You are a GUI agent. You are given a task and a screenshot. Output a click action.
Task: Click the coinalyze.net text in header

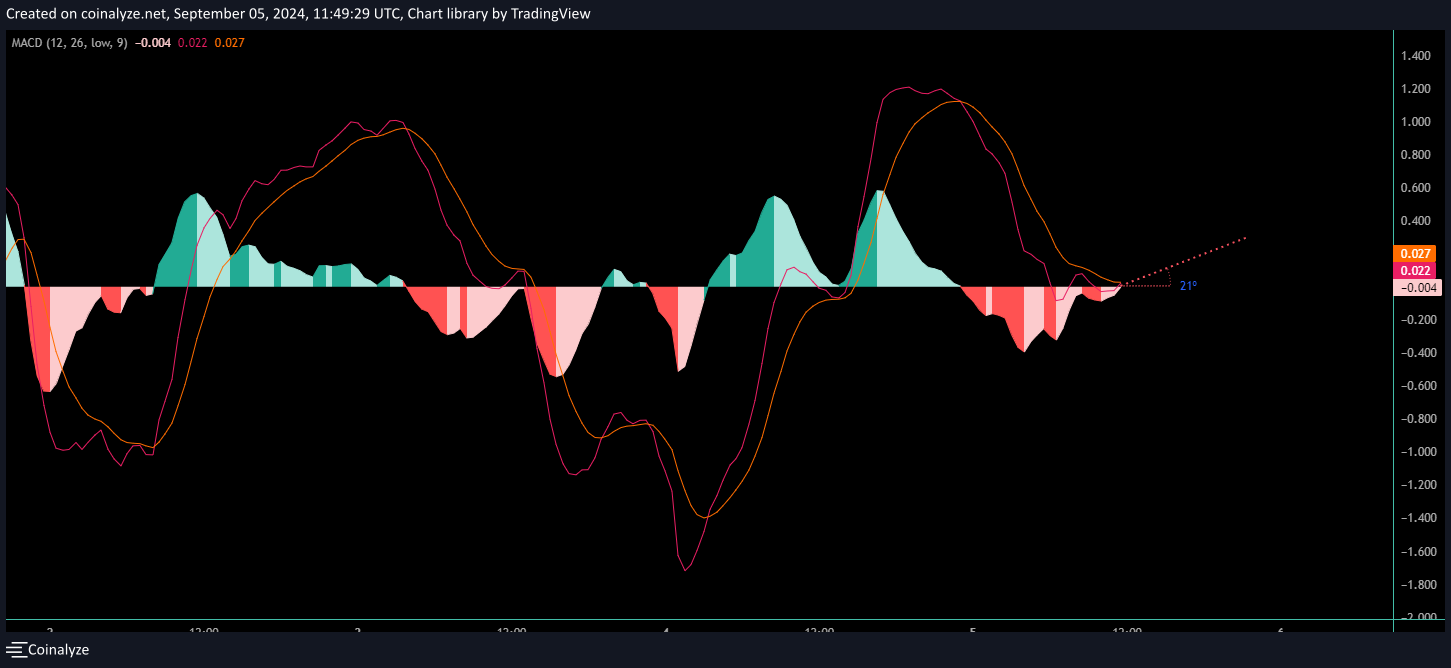[119, 14]
